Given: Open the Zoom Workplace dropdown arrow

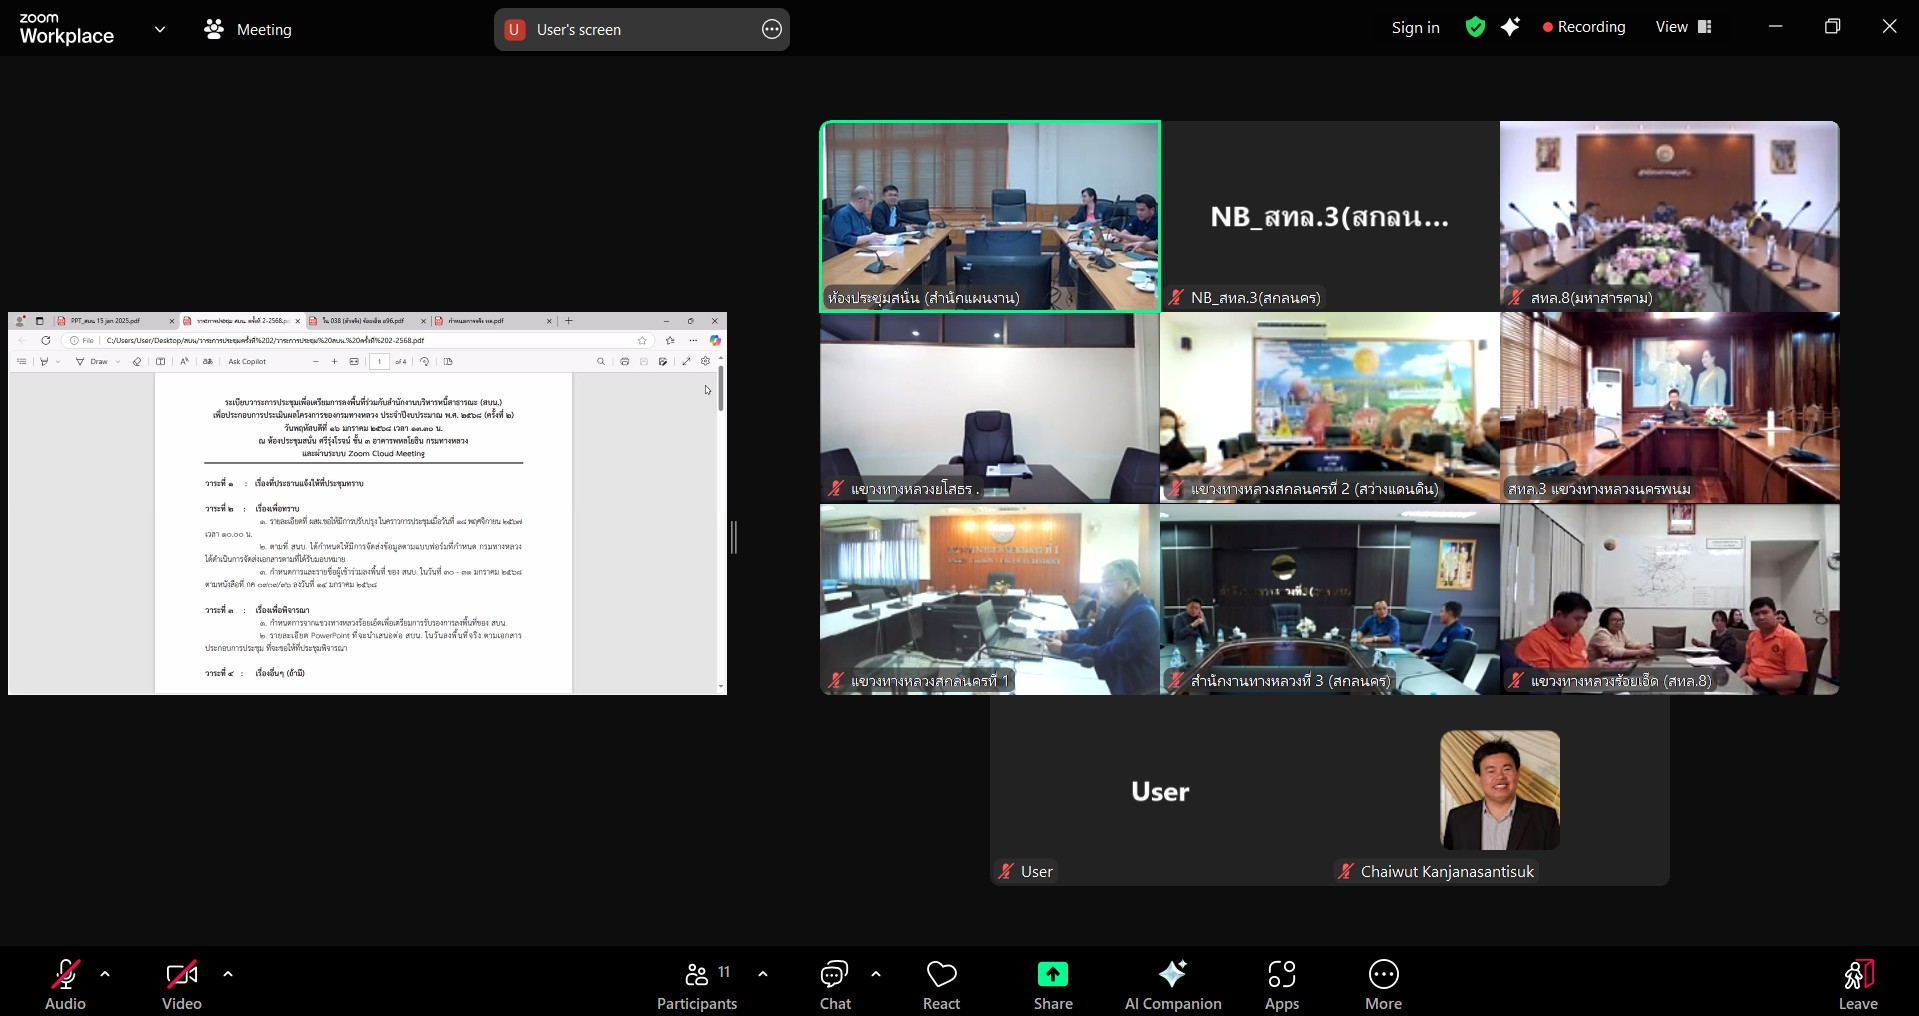Looking at the screenshot, I should [160, 30].
